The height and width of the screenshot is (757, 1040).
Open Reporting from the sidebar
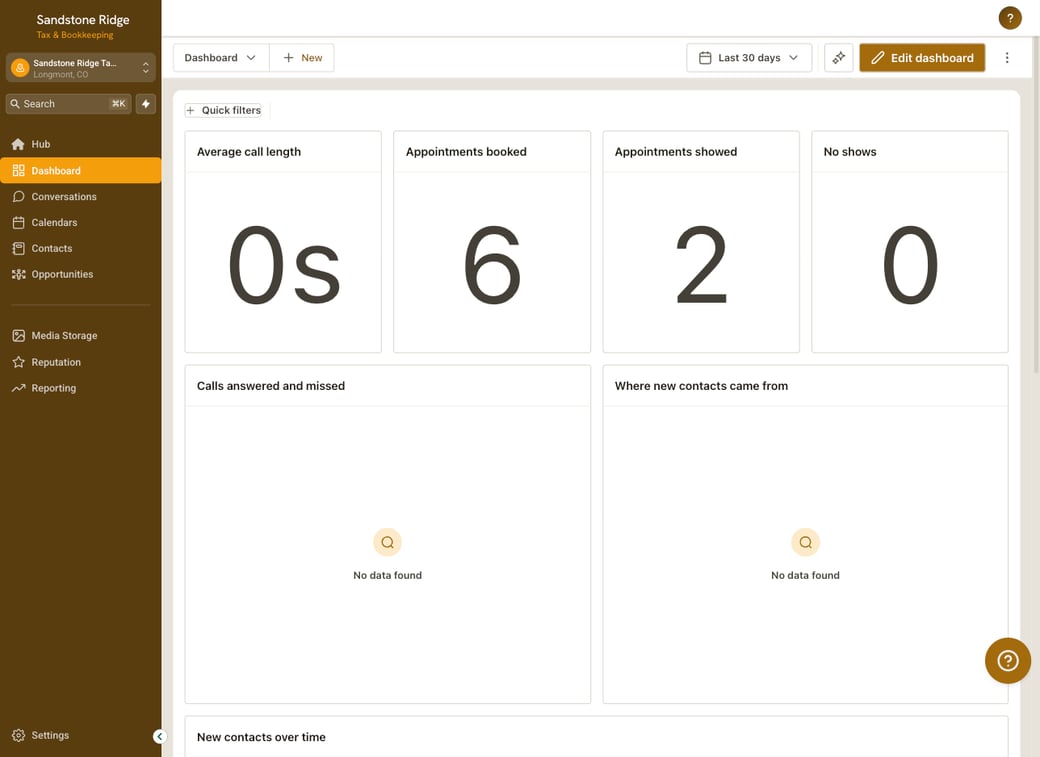[80, 388]
